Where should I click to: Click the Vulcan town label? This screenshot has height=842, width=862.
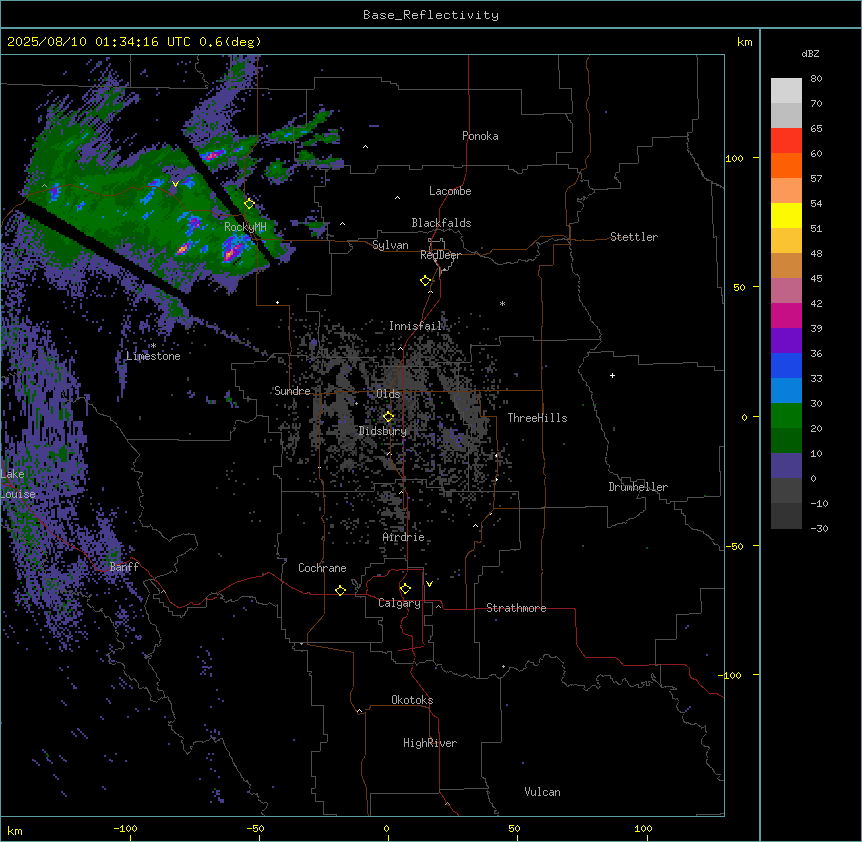[543, 792]
